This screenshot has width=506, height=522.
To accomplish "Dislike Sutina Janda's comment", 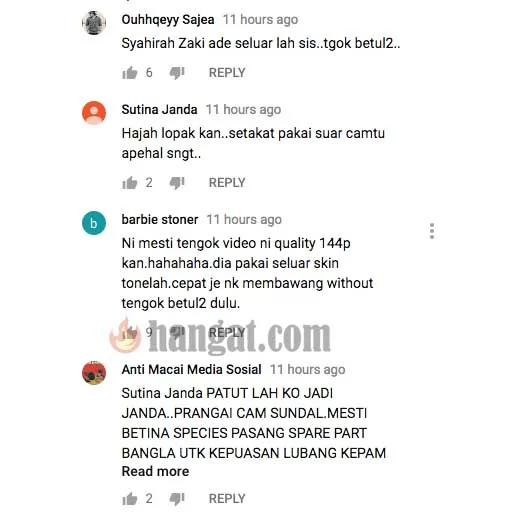I will pos(177,183).
